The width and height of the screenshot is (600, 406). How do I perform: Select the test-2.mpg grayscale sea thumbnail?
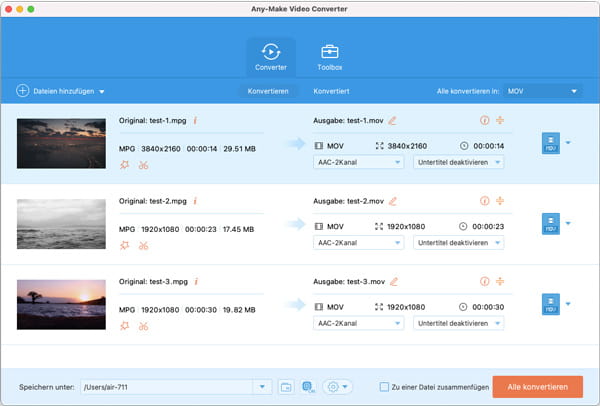pos(61,224)
